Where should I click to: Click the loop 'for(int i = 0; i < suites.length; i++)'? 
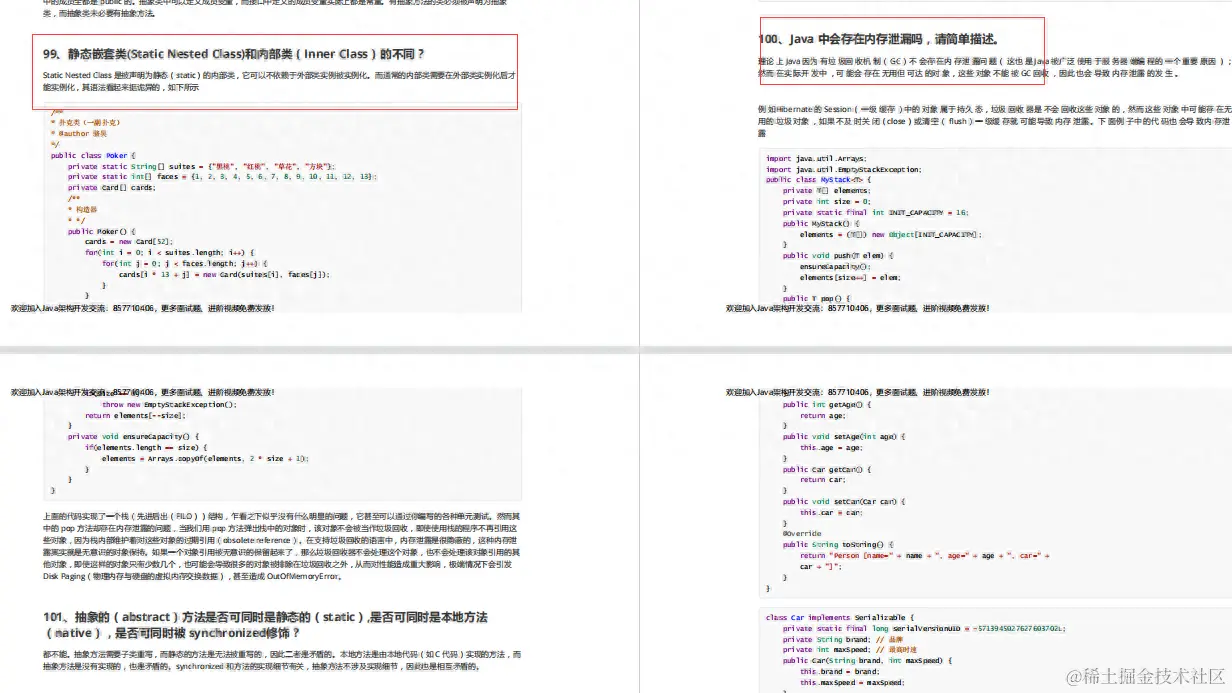pos(169,252)
